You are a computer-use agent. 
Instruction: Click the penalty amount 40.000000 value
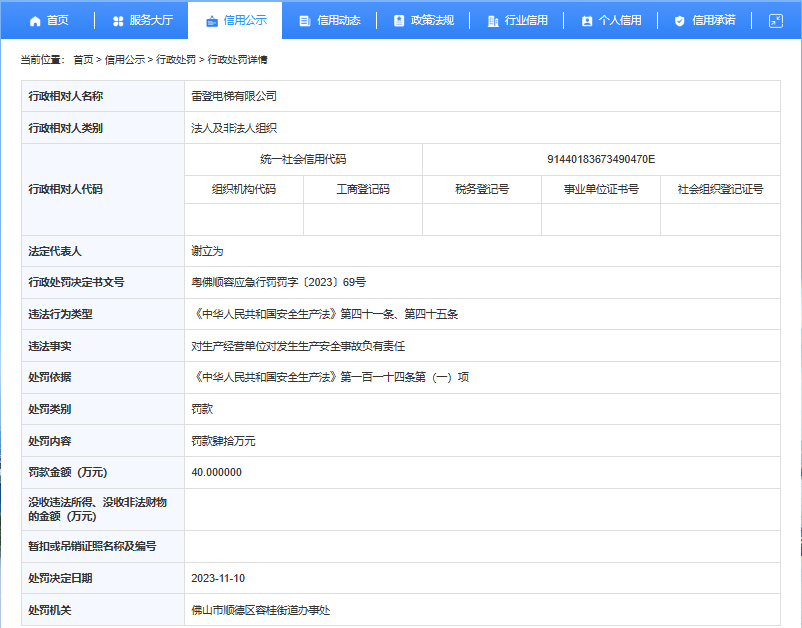(x=216, y=472)
